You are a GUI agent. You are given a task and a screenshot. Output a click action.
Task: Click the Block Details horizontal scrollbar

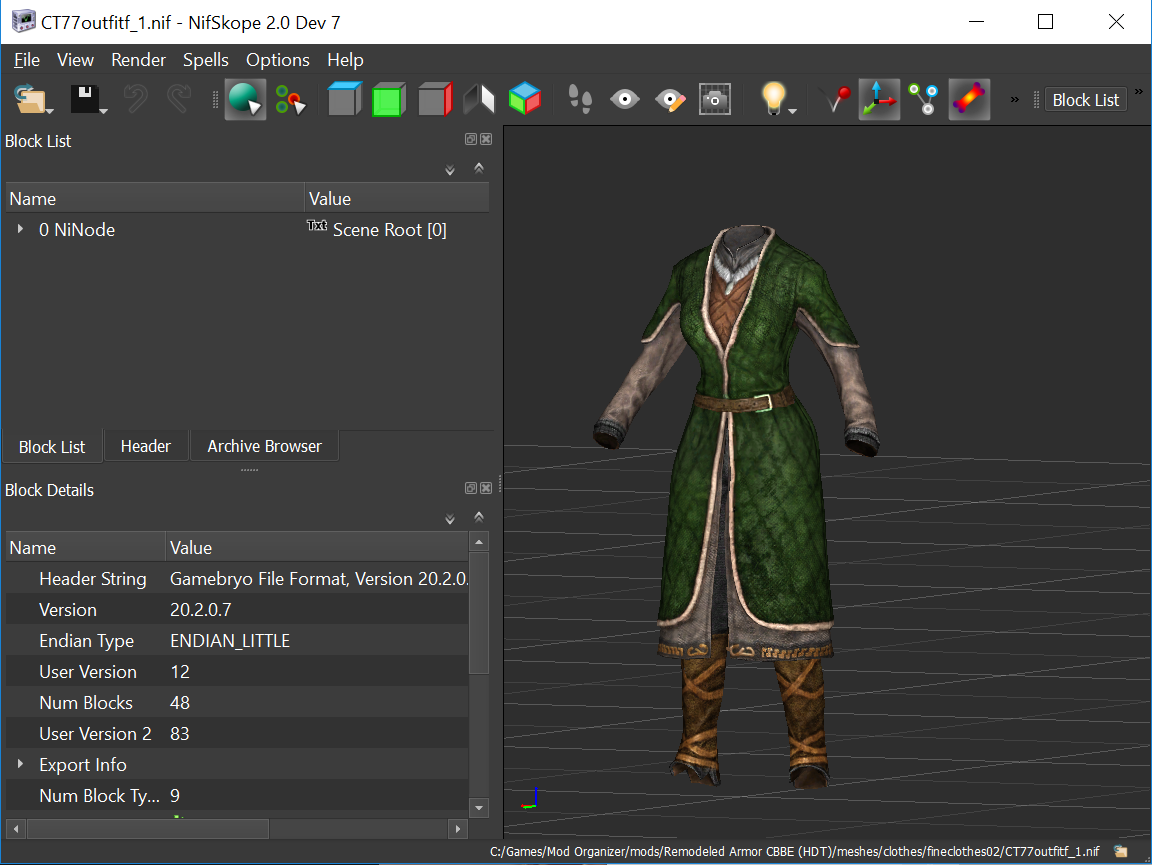click(148, 829)
